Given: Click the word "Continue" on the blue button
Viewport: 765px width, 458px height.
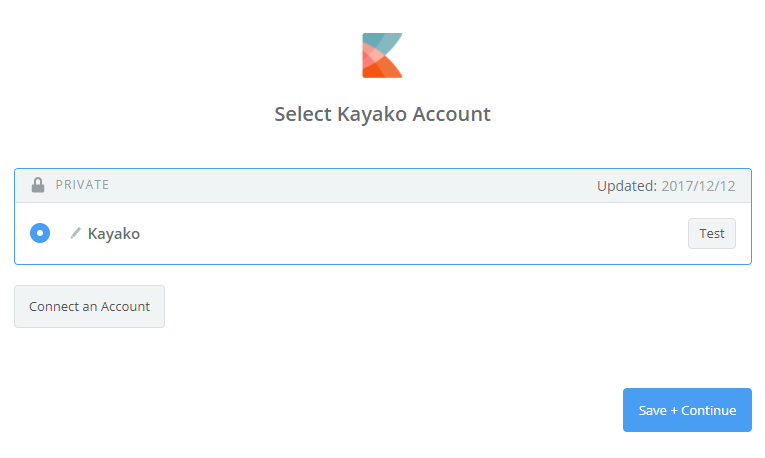Looking at the screenshot, I should coord(709,410).
